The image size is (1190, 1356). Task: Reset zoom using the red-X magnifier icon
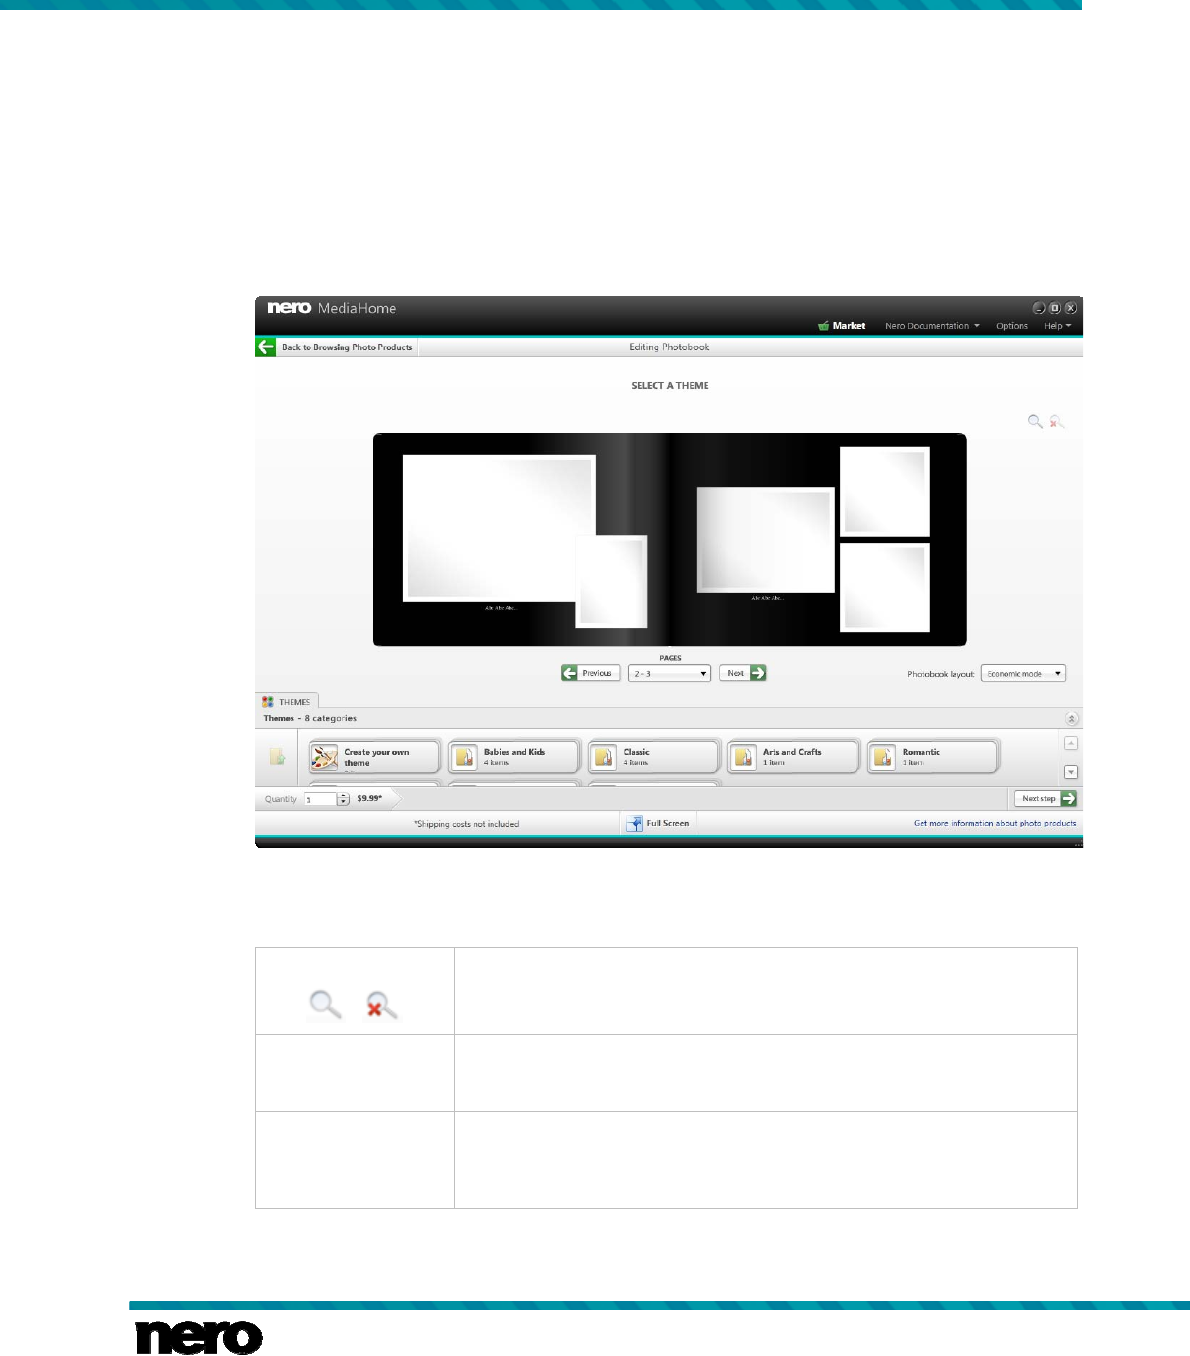click(x=1057, y=422)
